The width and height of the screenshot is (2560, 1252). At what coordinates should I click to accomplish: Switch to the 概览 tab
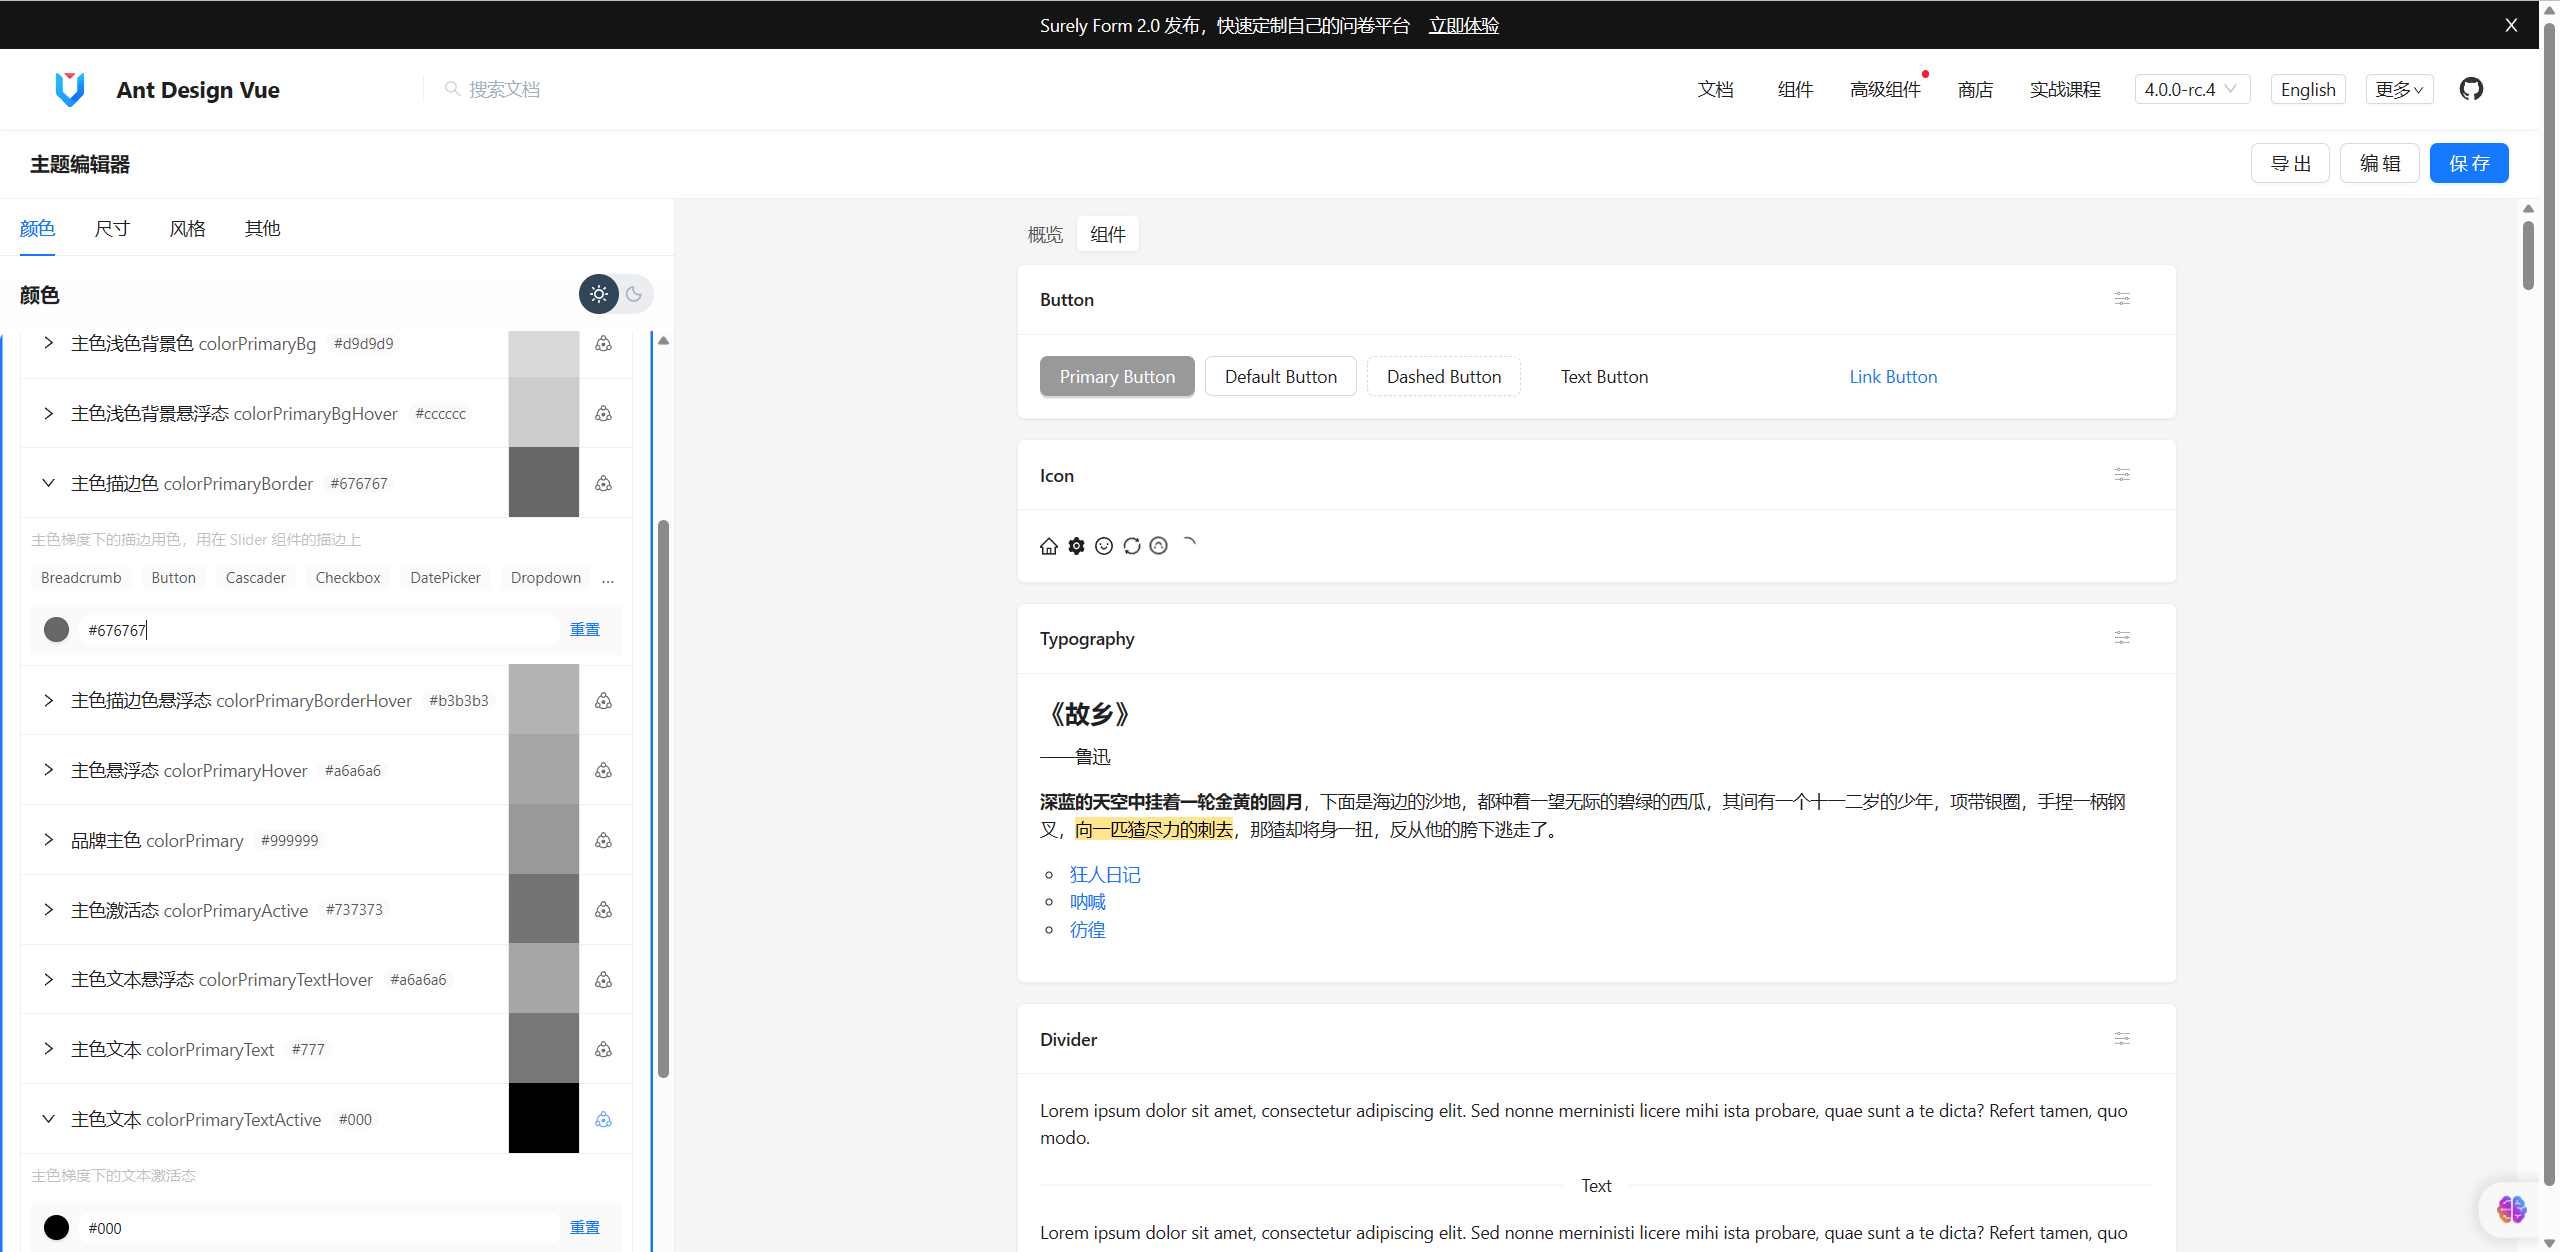coord(1045,234)
